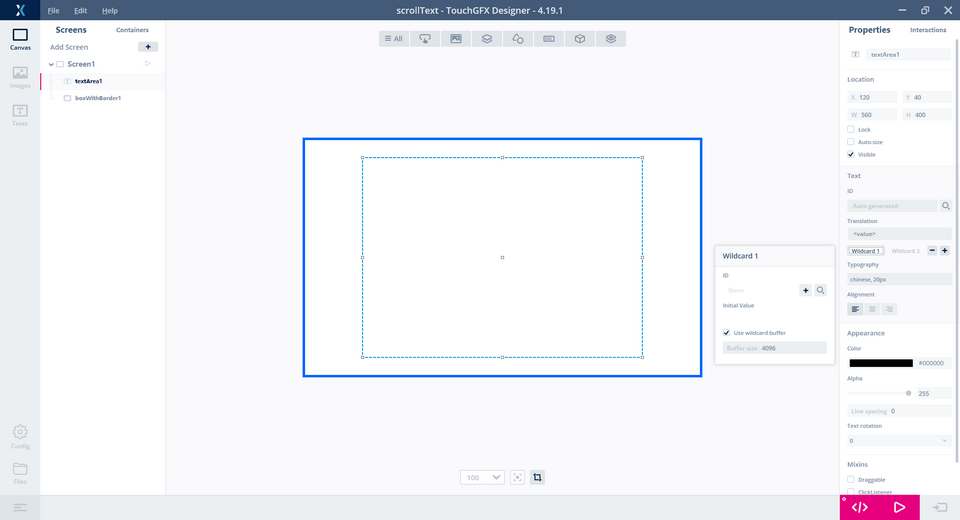Open the zoom level dropdown

point(482,477)
